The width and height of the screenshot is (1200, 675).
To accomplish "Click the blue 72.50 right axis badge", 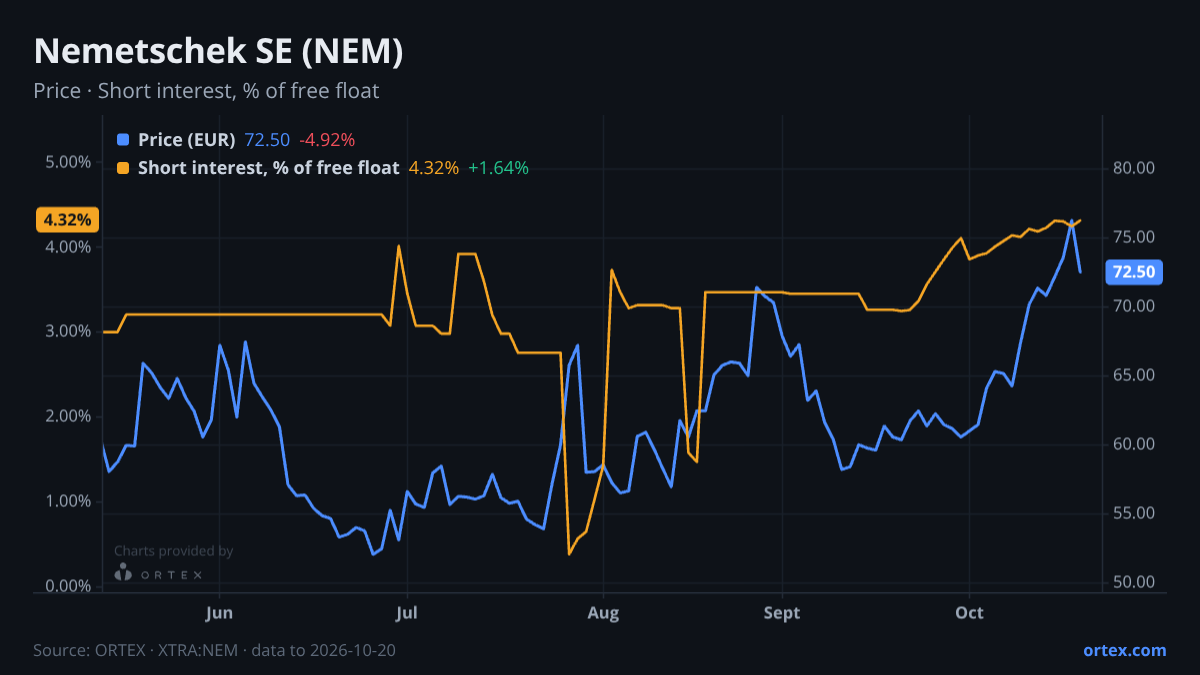I will [1134, 272].
